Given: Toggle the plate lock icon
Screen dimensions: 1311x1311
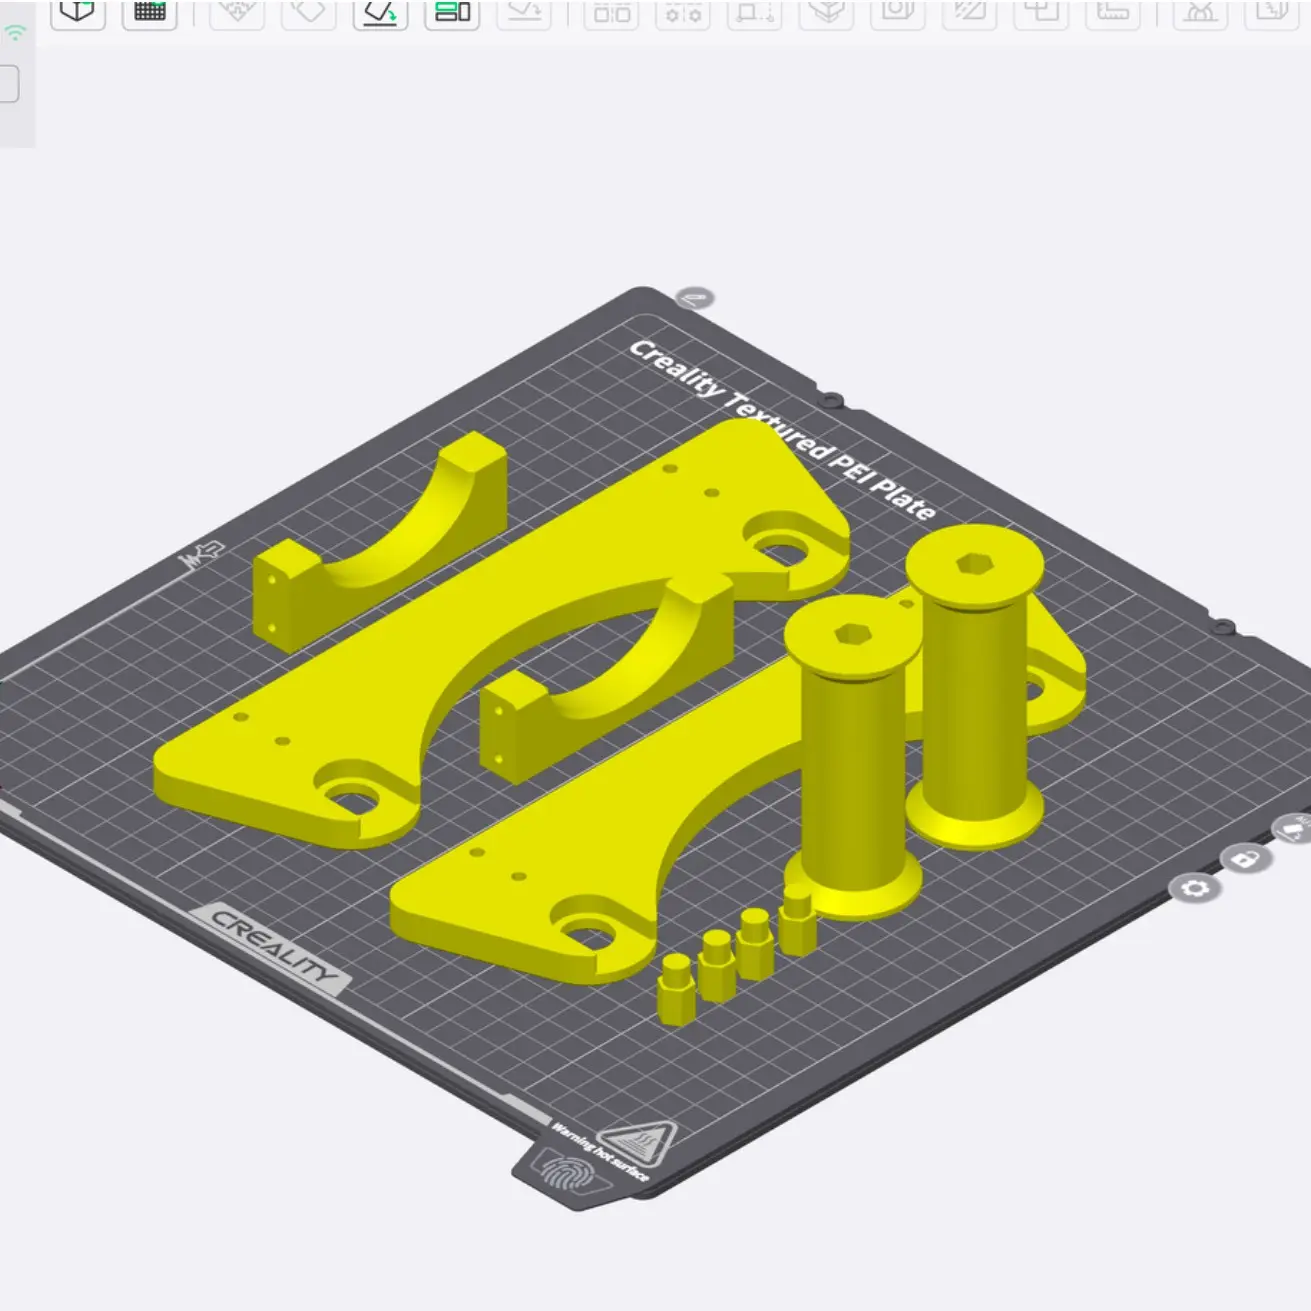Looking at the screenshot, I should (1245, 858).
